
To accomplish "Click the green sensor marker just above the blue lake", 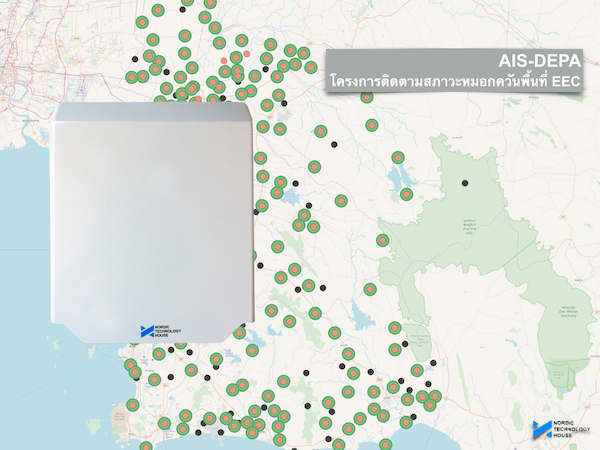I will pos(398,158).
